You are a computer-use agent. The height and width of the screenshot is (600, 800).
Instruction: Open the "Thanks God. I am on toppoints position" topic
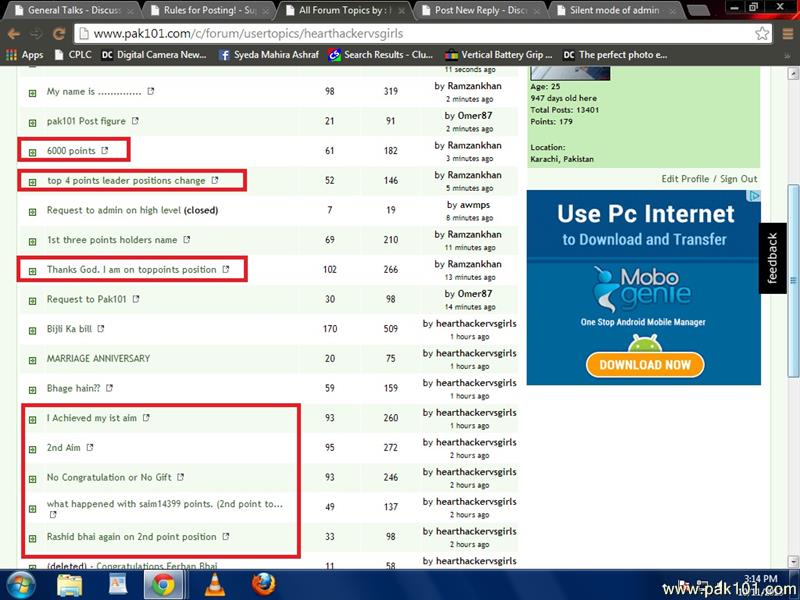pos(131,270)
